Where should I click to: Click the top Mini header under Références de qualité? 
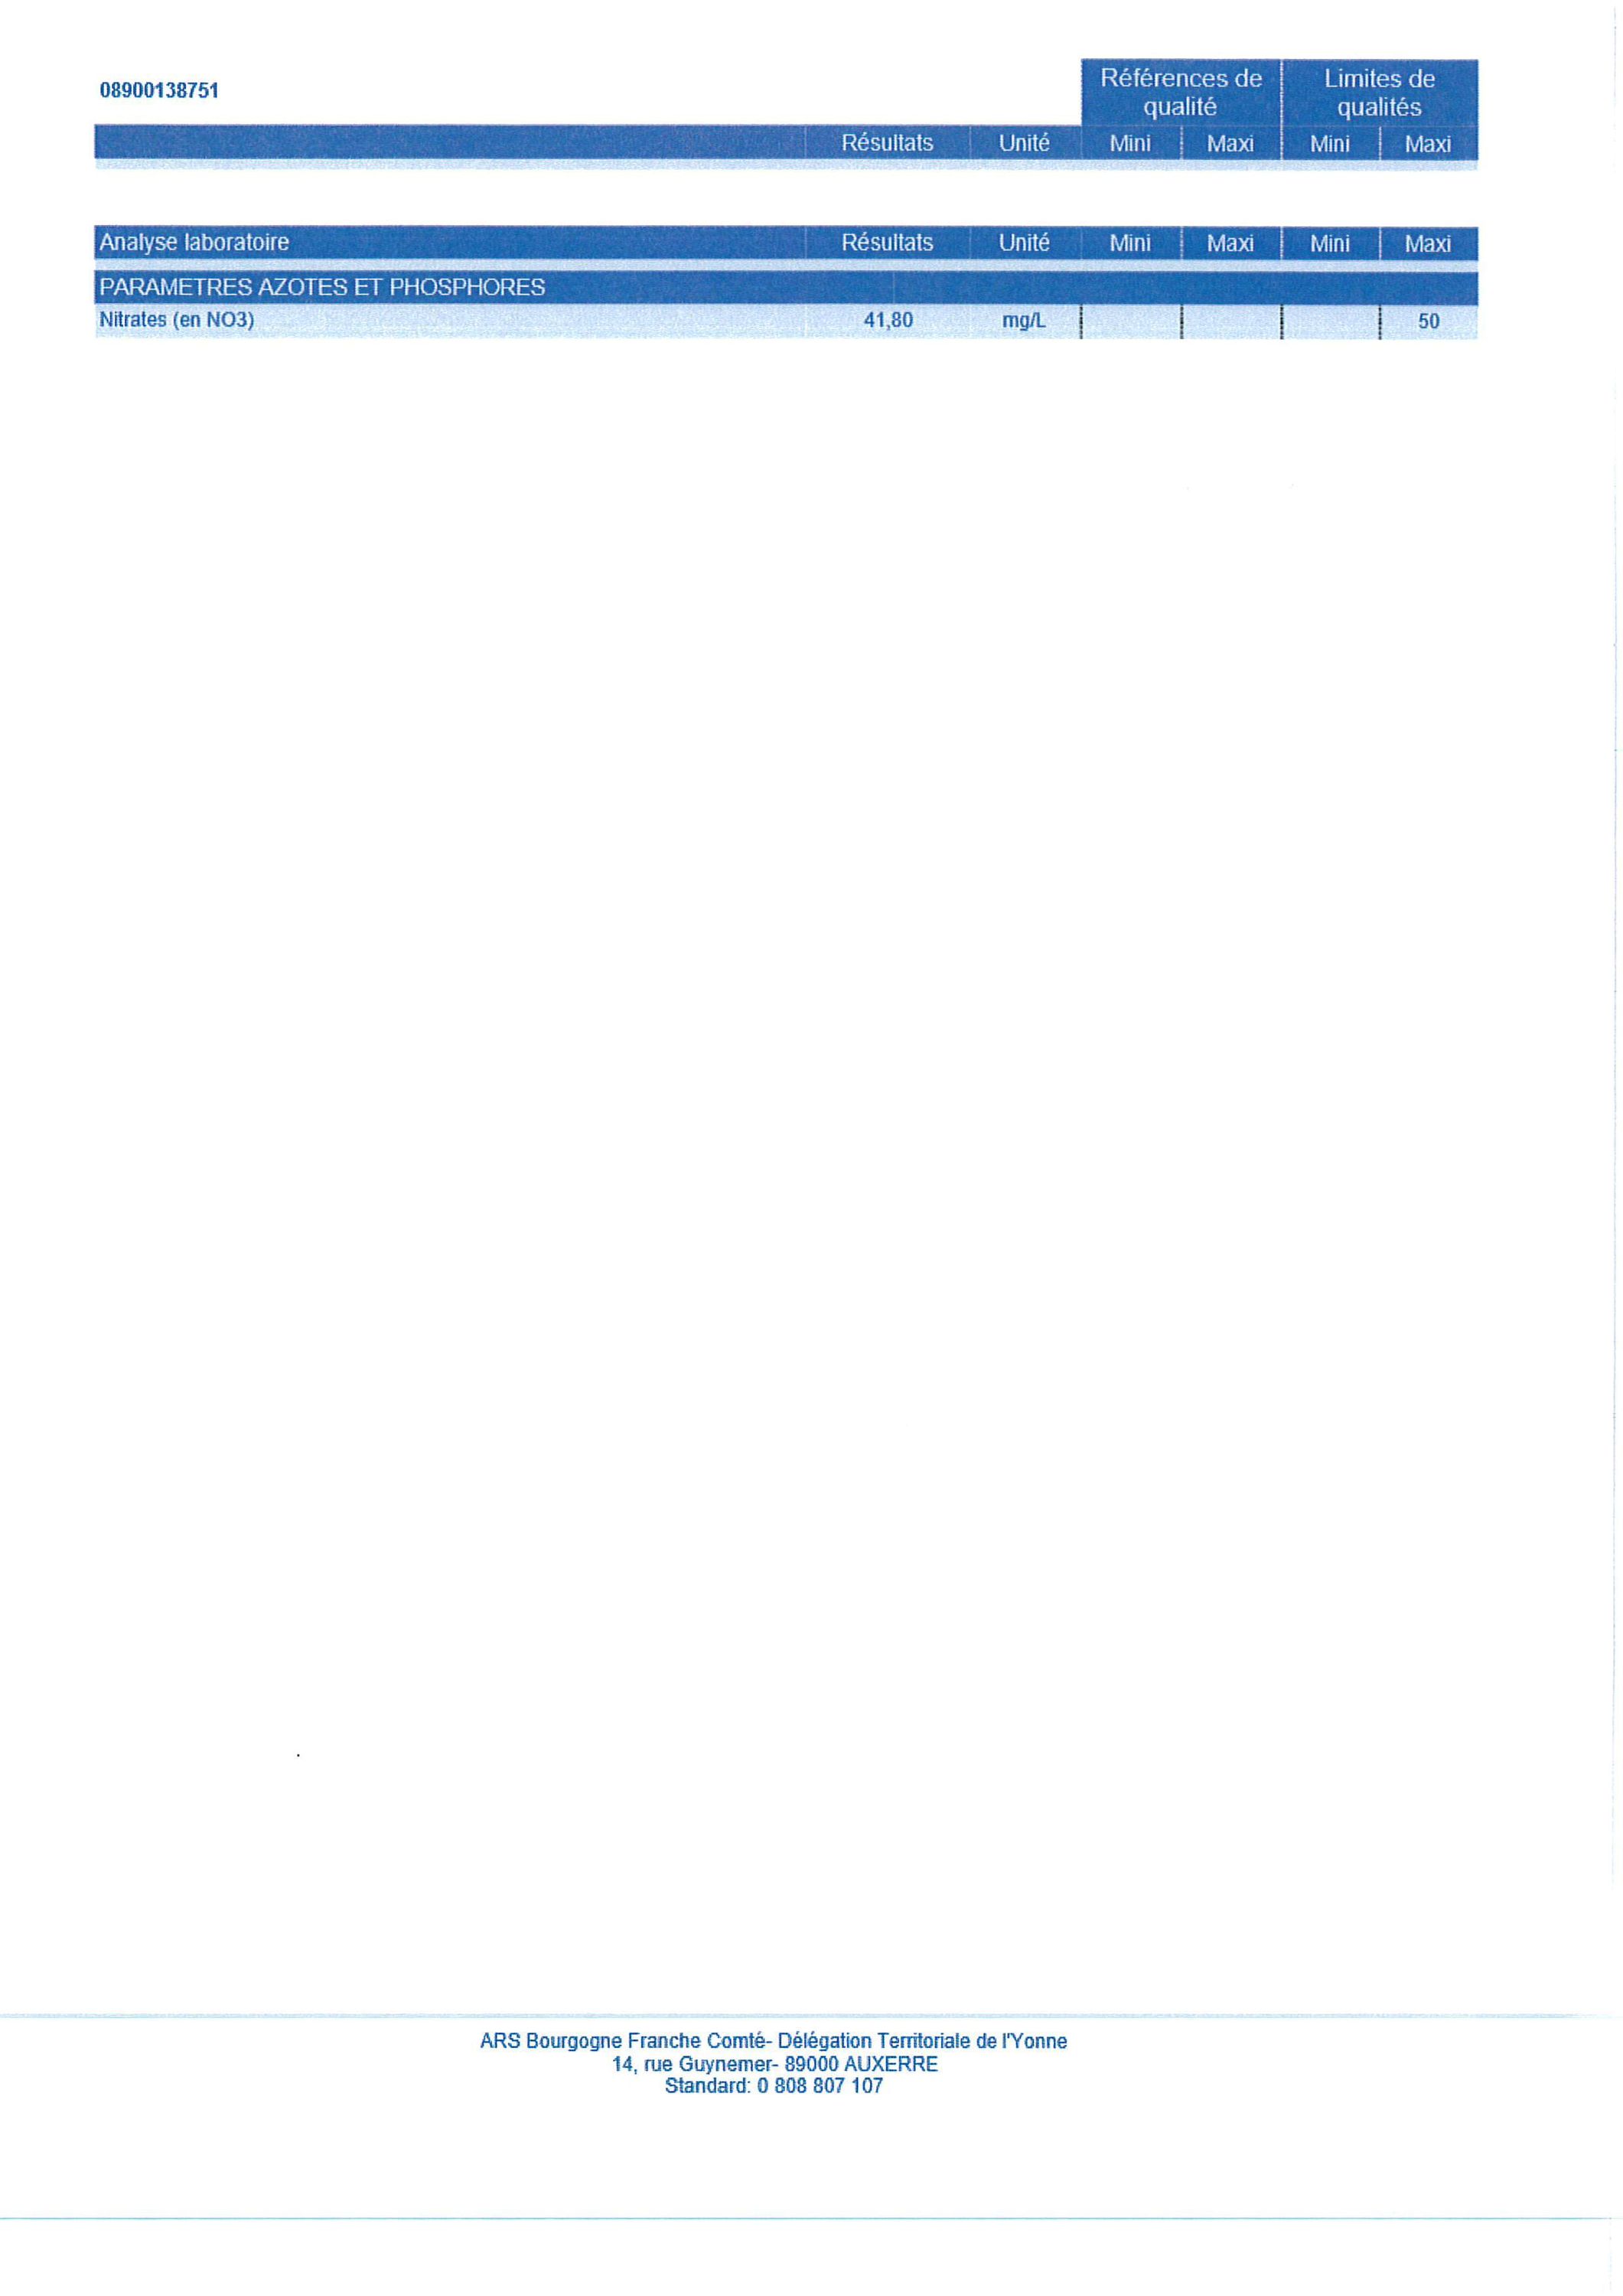(x=1130, y=144)
